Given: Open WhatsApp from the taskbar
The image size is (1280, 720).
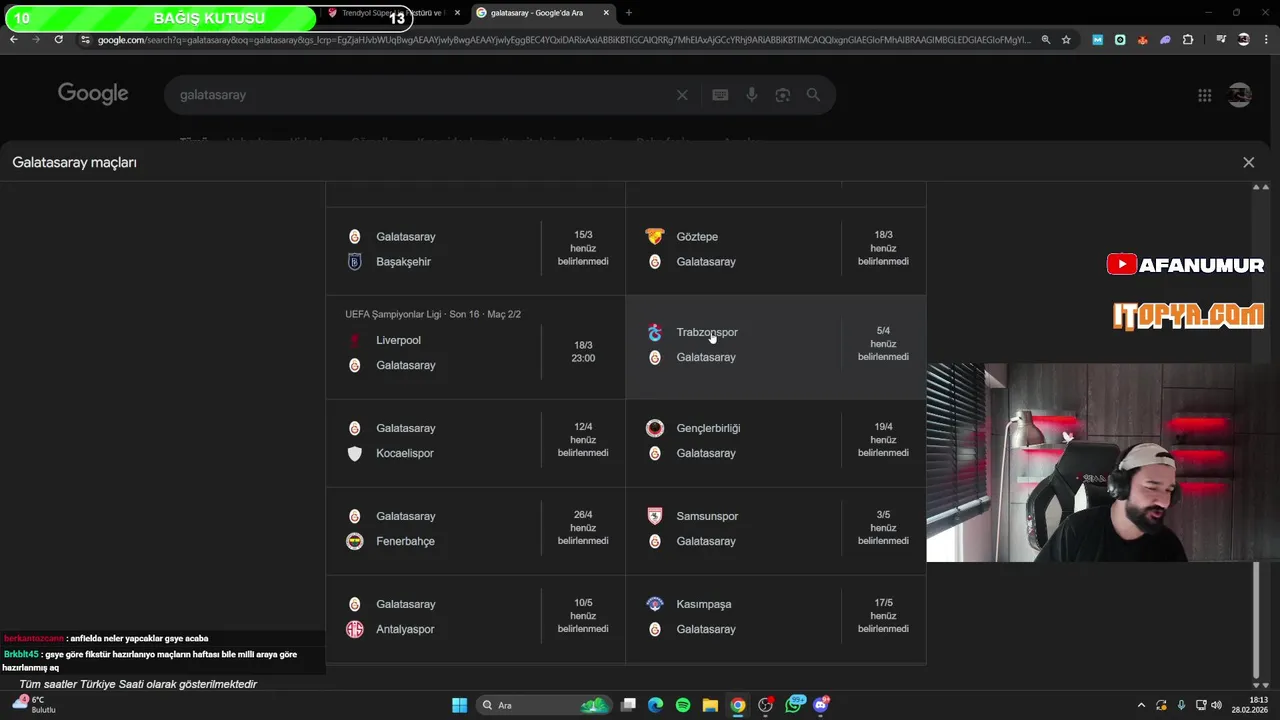Looking at the screenshot, I should click(795, 705).
